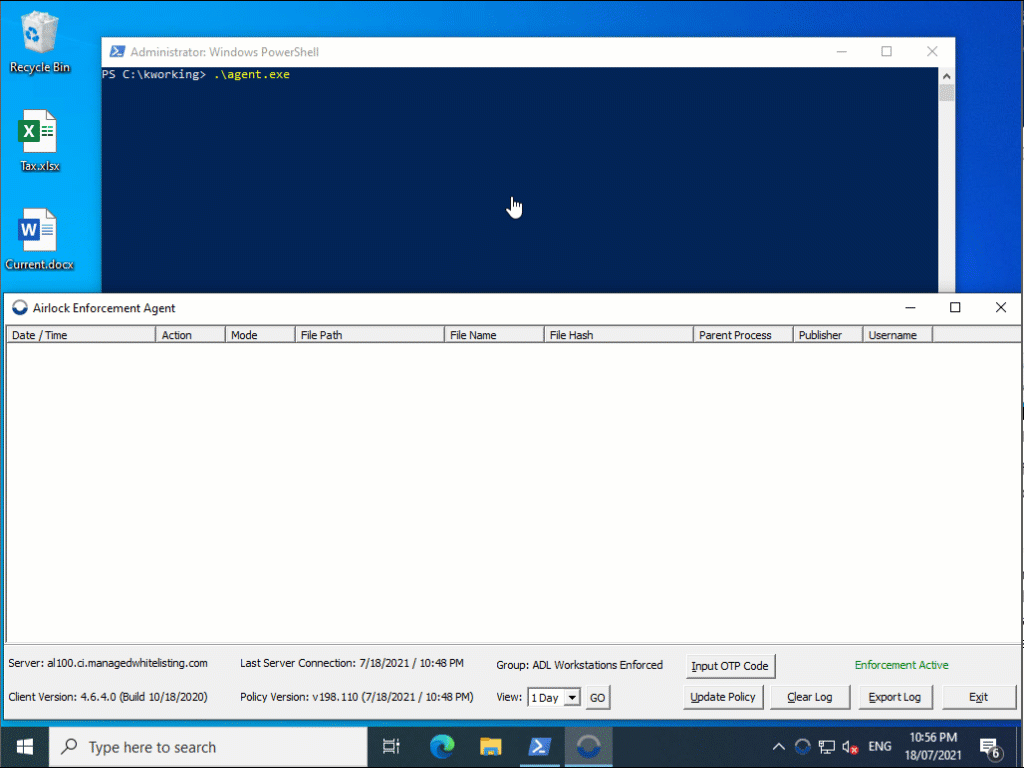
Task: Select the Current.docx desktop file
Action: coord(39,239)
